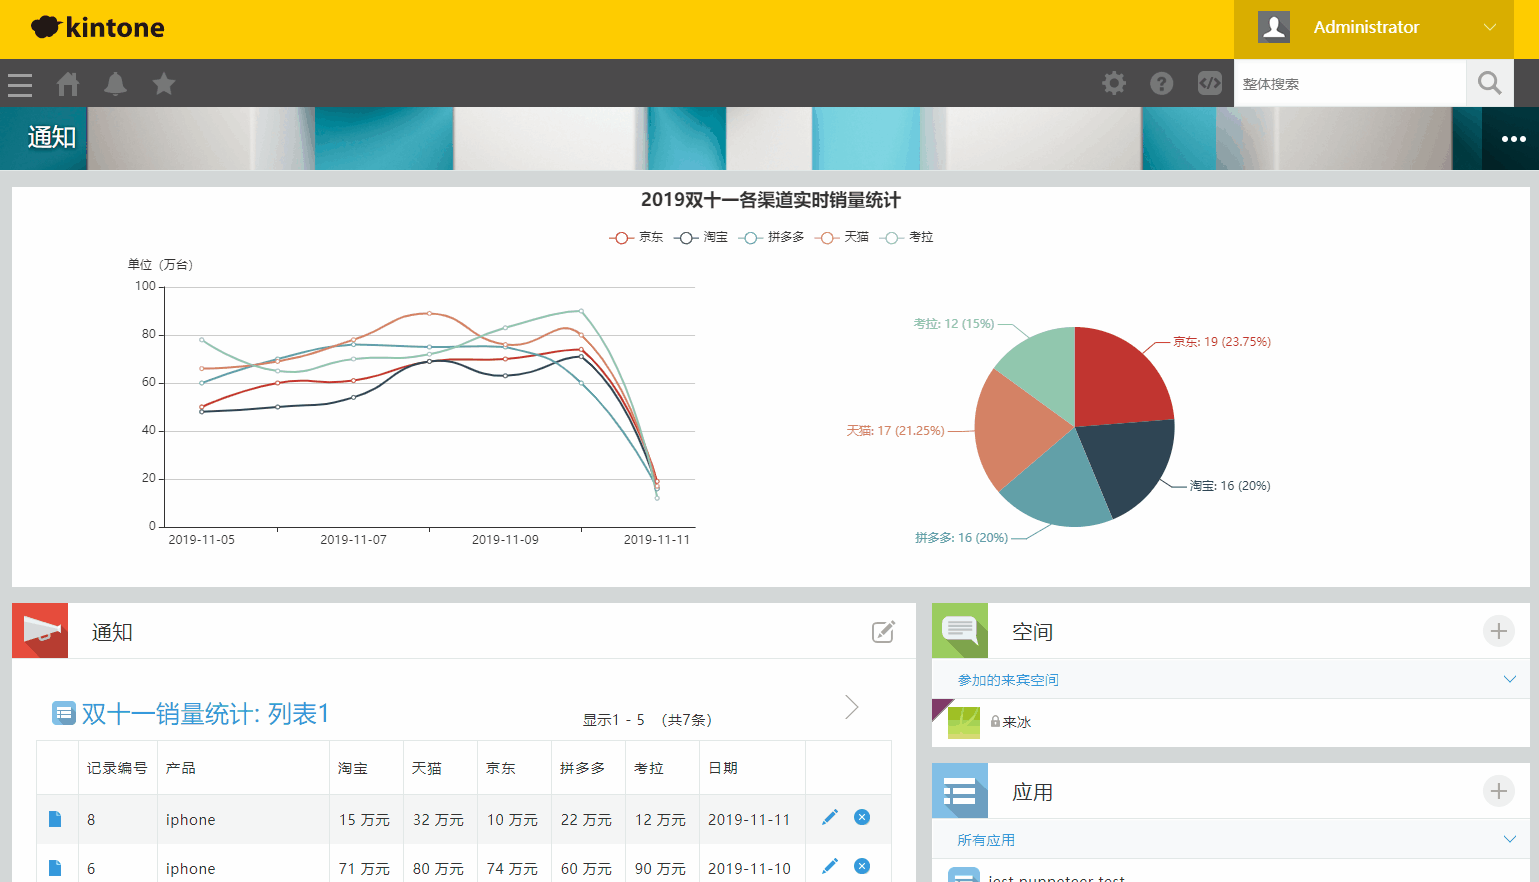Open the settings gear
The height and width of the screenshot is (882, 1539).
(1114, 84)
